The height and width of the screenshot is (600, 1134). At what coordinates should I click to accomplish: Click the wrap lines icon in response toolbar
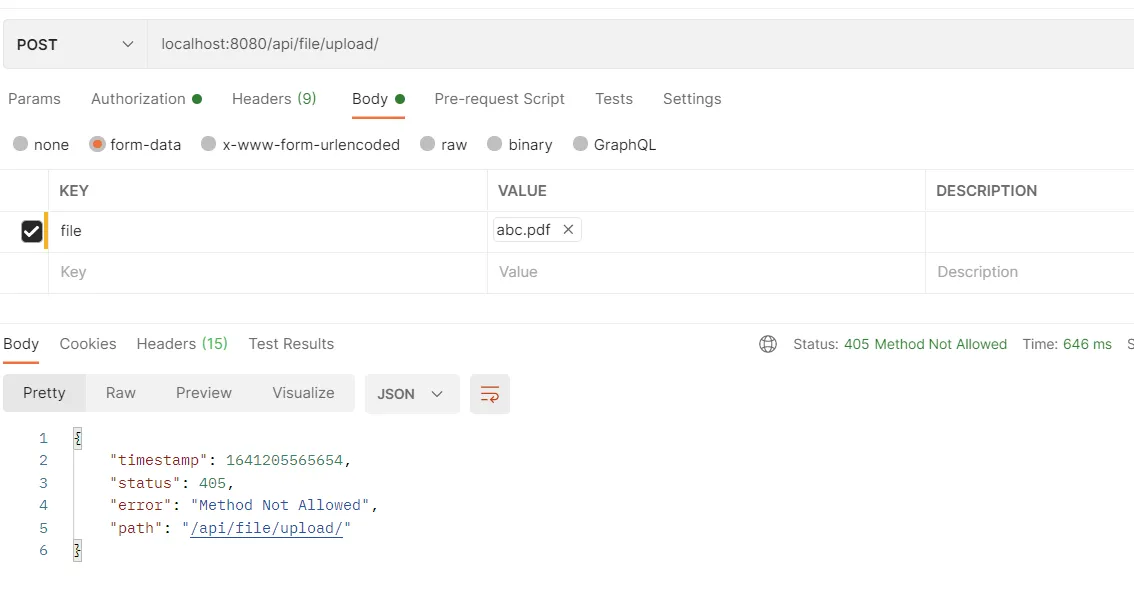pos(490,394)
